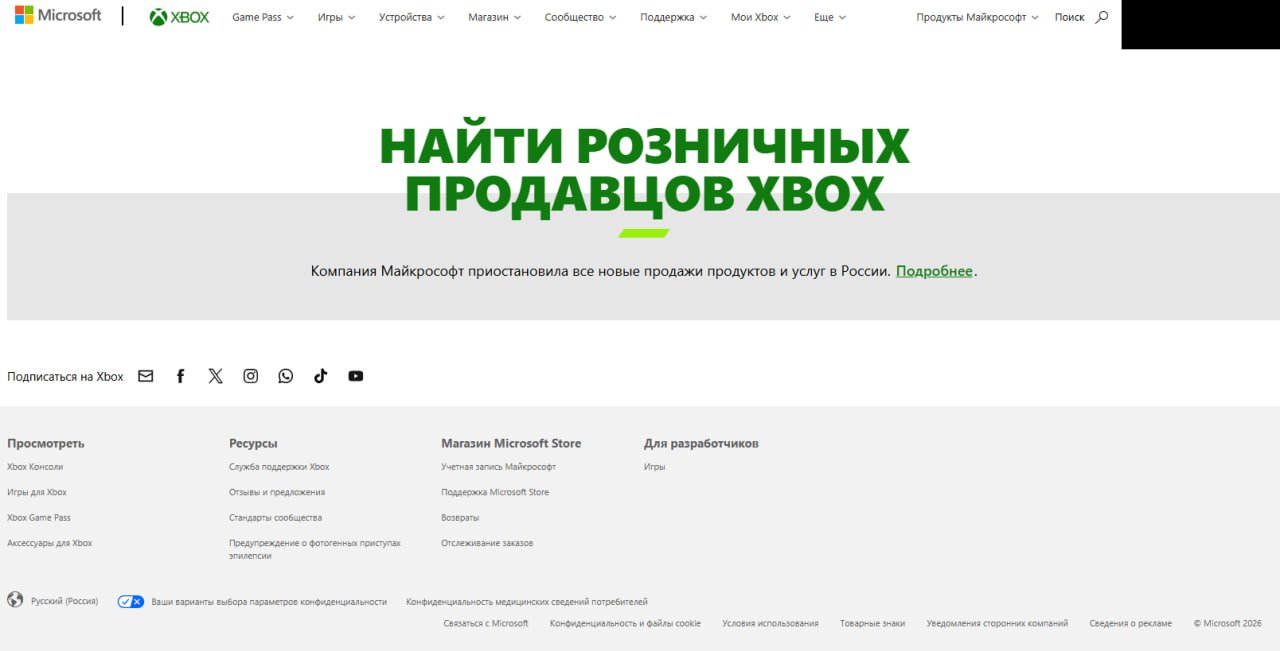Open Xbox Instagram icon

(251, 376)
